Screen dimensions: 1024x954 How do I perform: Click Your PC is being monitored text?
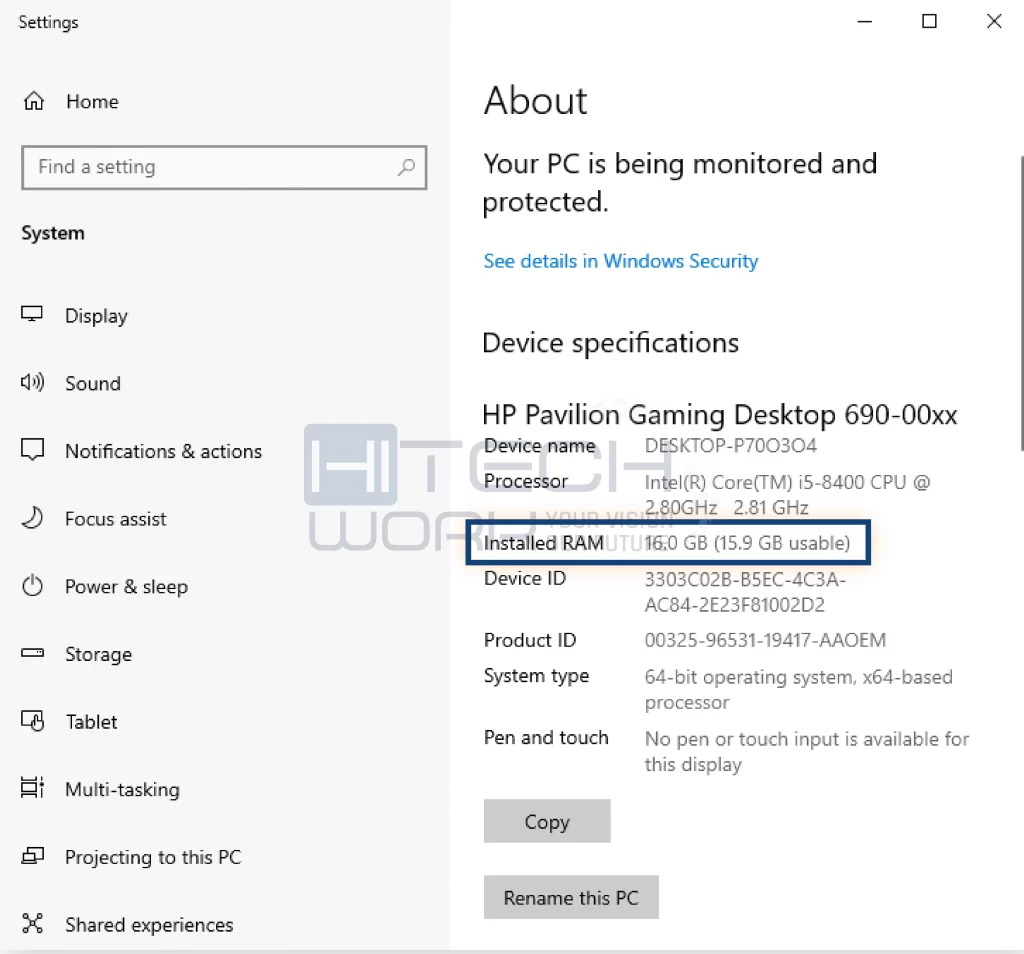click(x=679, y=183)
